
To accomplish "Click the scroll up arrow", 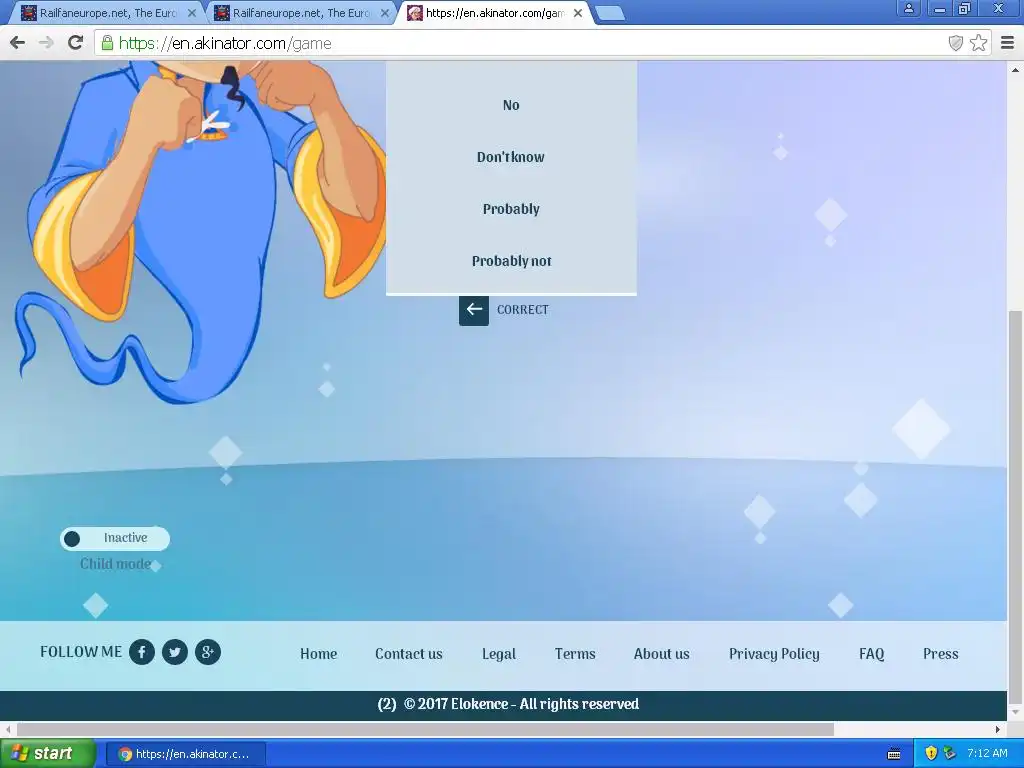I will [1016, 69].
